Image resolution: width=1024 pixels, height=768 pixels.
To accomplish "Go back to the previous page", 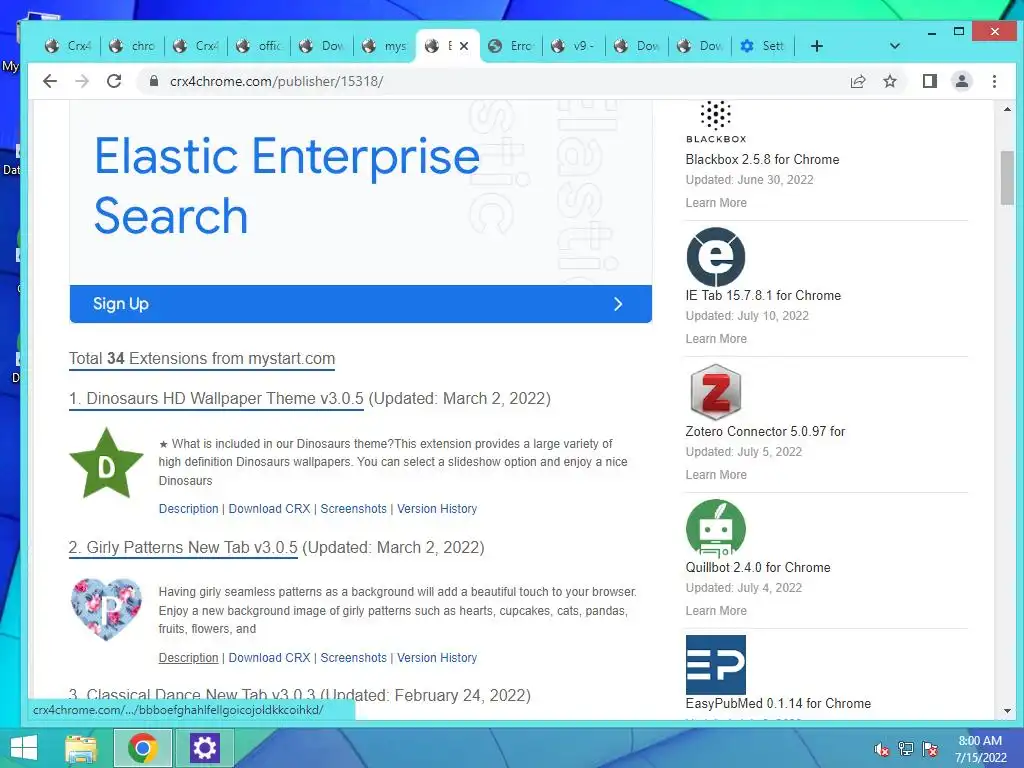I will [x=50, y=81].
